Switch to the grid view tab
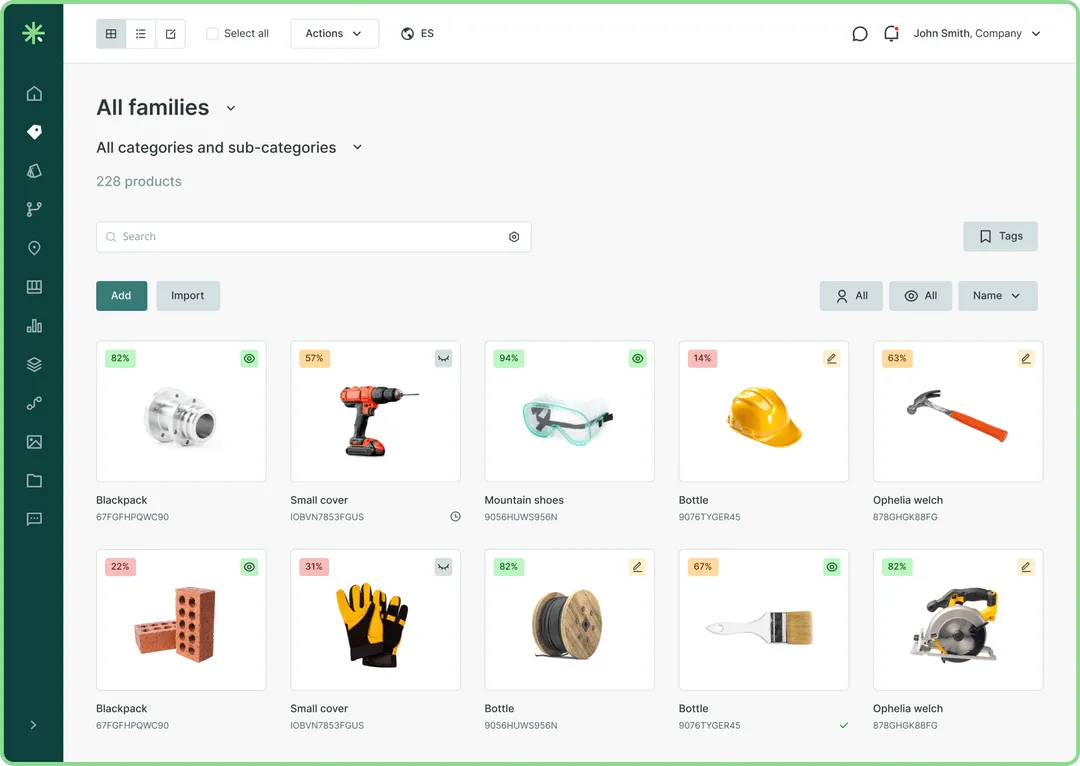Image resolution: width=1080 pixels, height=766 pixels. [x=111, y=34]
